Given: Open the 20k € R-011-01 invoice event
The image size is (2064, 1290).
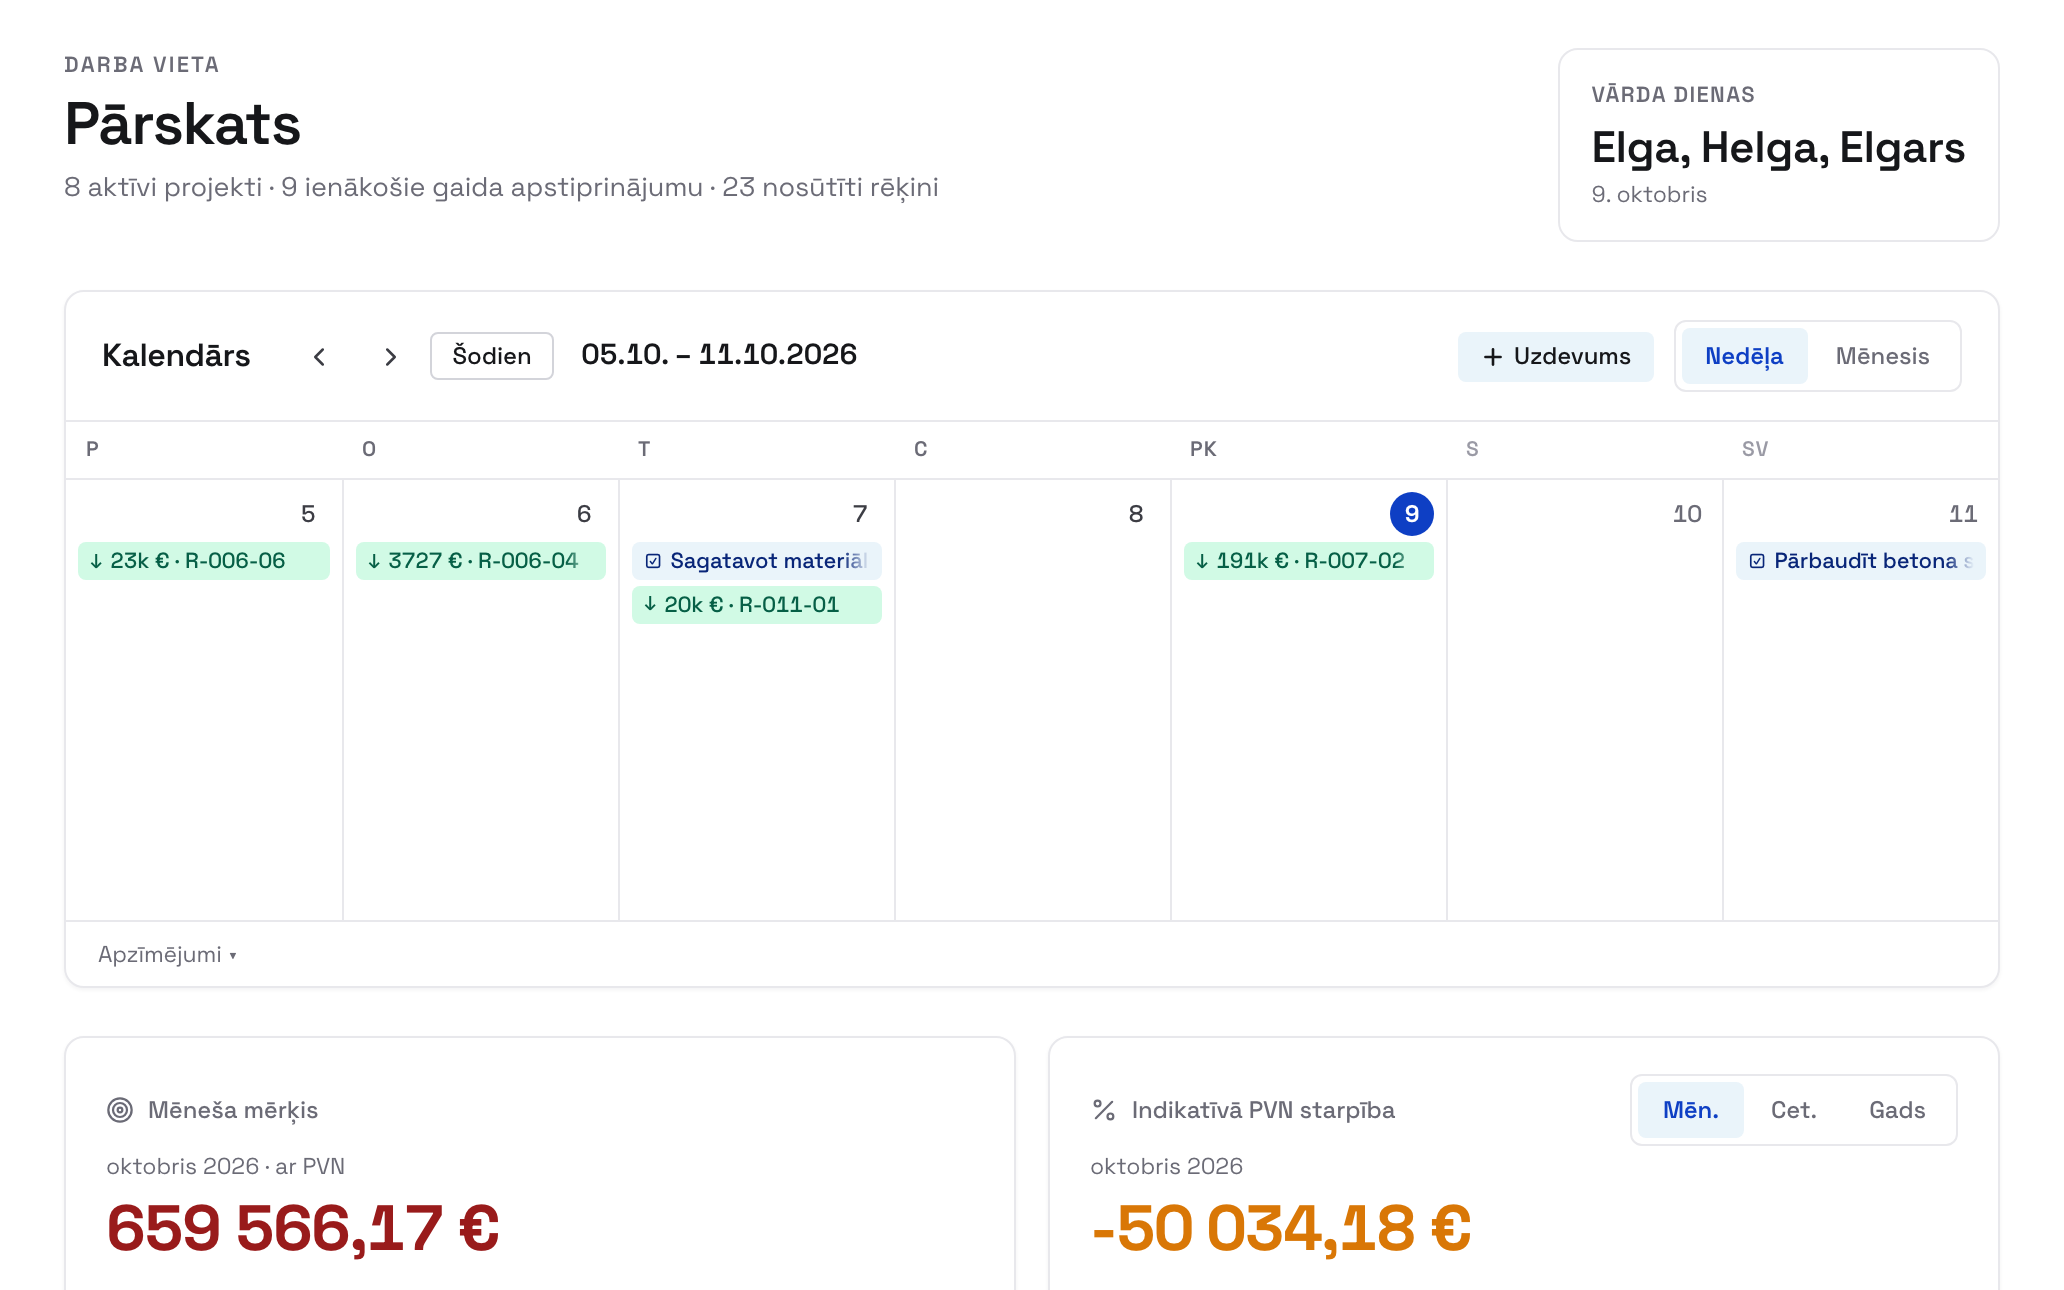Looking at the screenshot, I should click(757, 605).
